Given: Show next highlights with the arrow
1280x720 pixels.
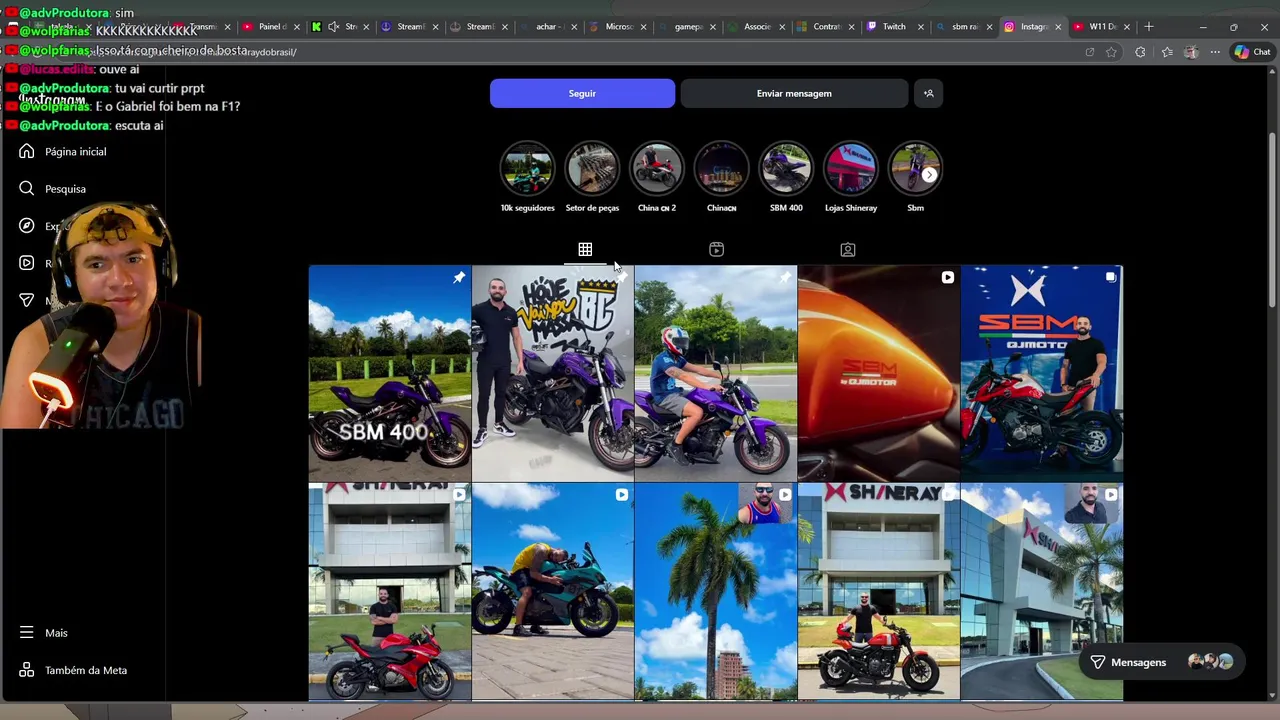Looking at the screenshot, I should (929, 175).
